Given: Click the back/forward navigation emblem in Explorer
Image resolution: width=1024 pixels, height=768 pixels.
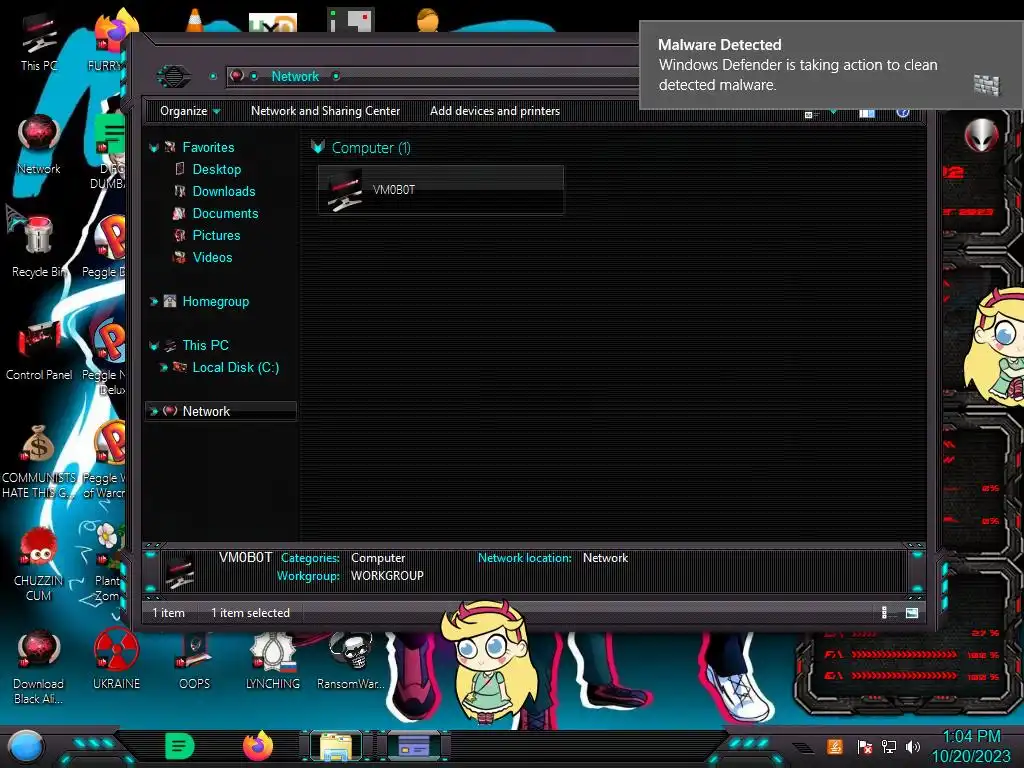Looking at the screenshot, I should [174, 76].
